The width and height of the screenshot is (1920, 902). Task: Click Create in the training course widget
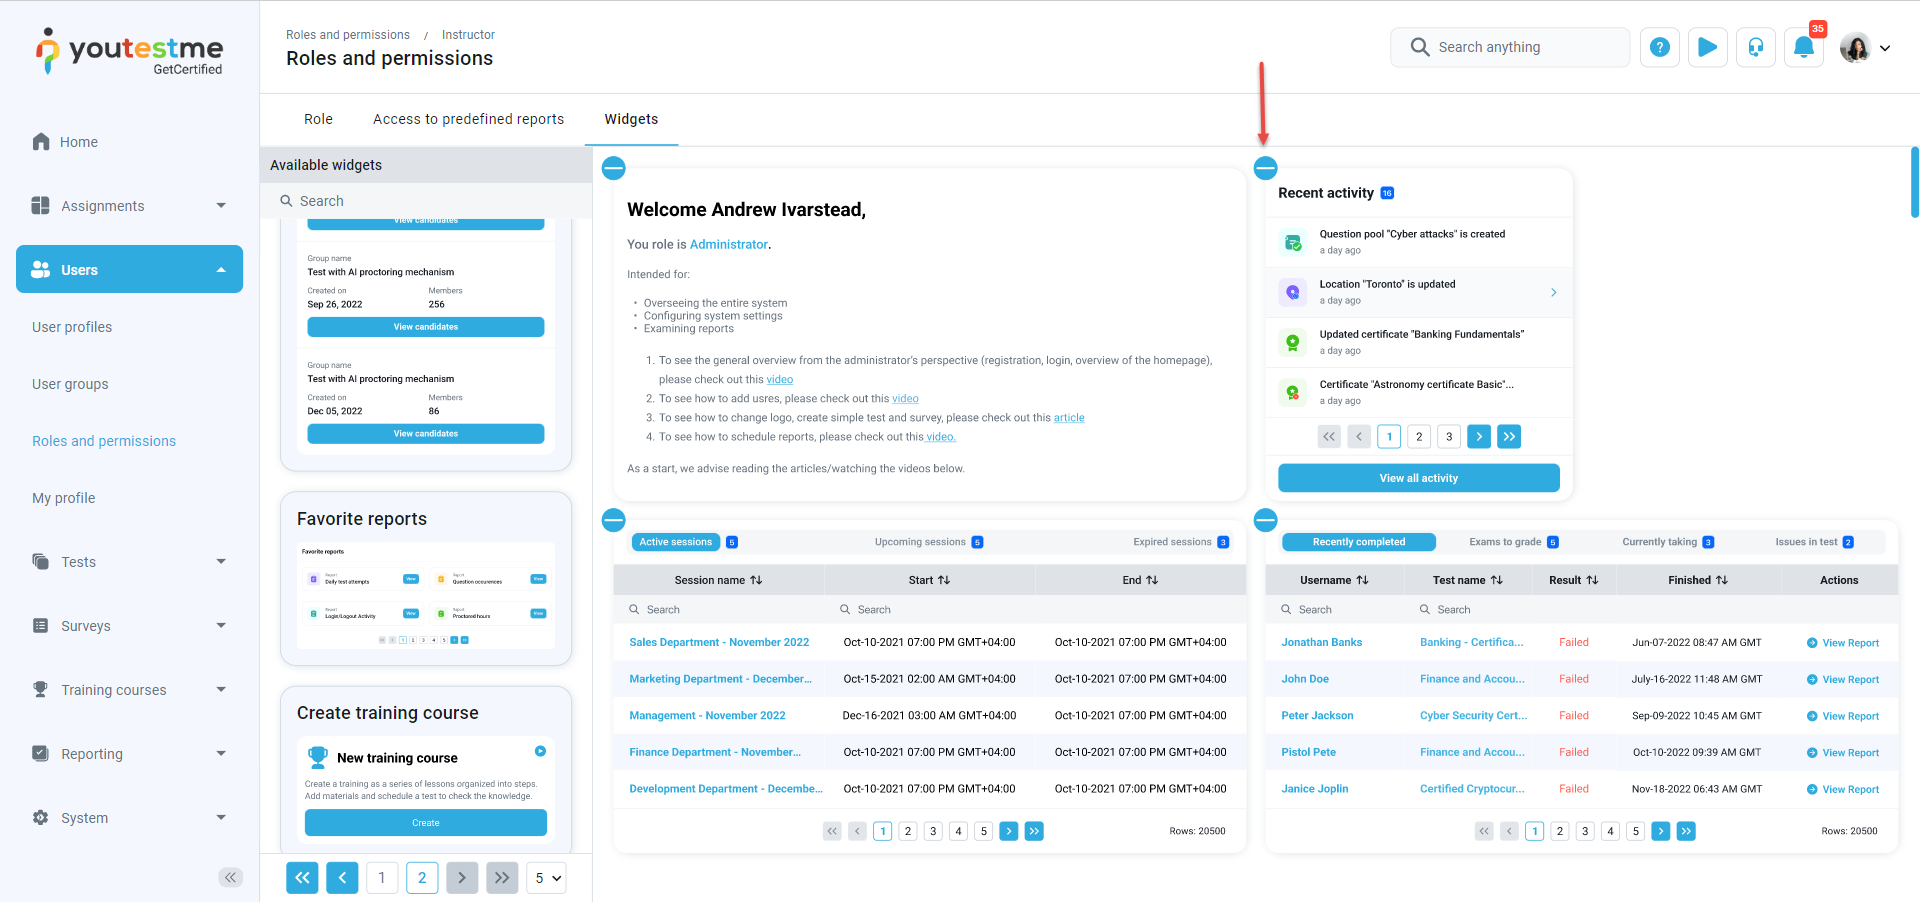[x=426, y=823]
